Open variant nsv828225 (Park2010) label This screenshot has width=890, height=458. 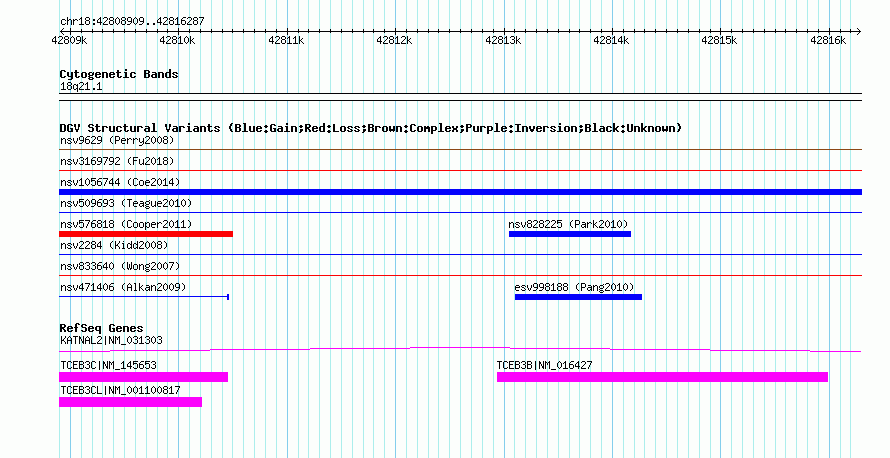pyautogui.click(x=568, y=224)
